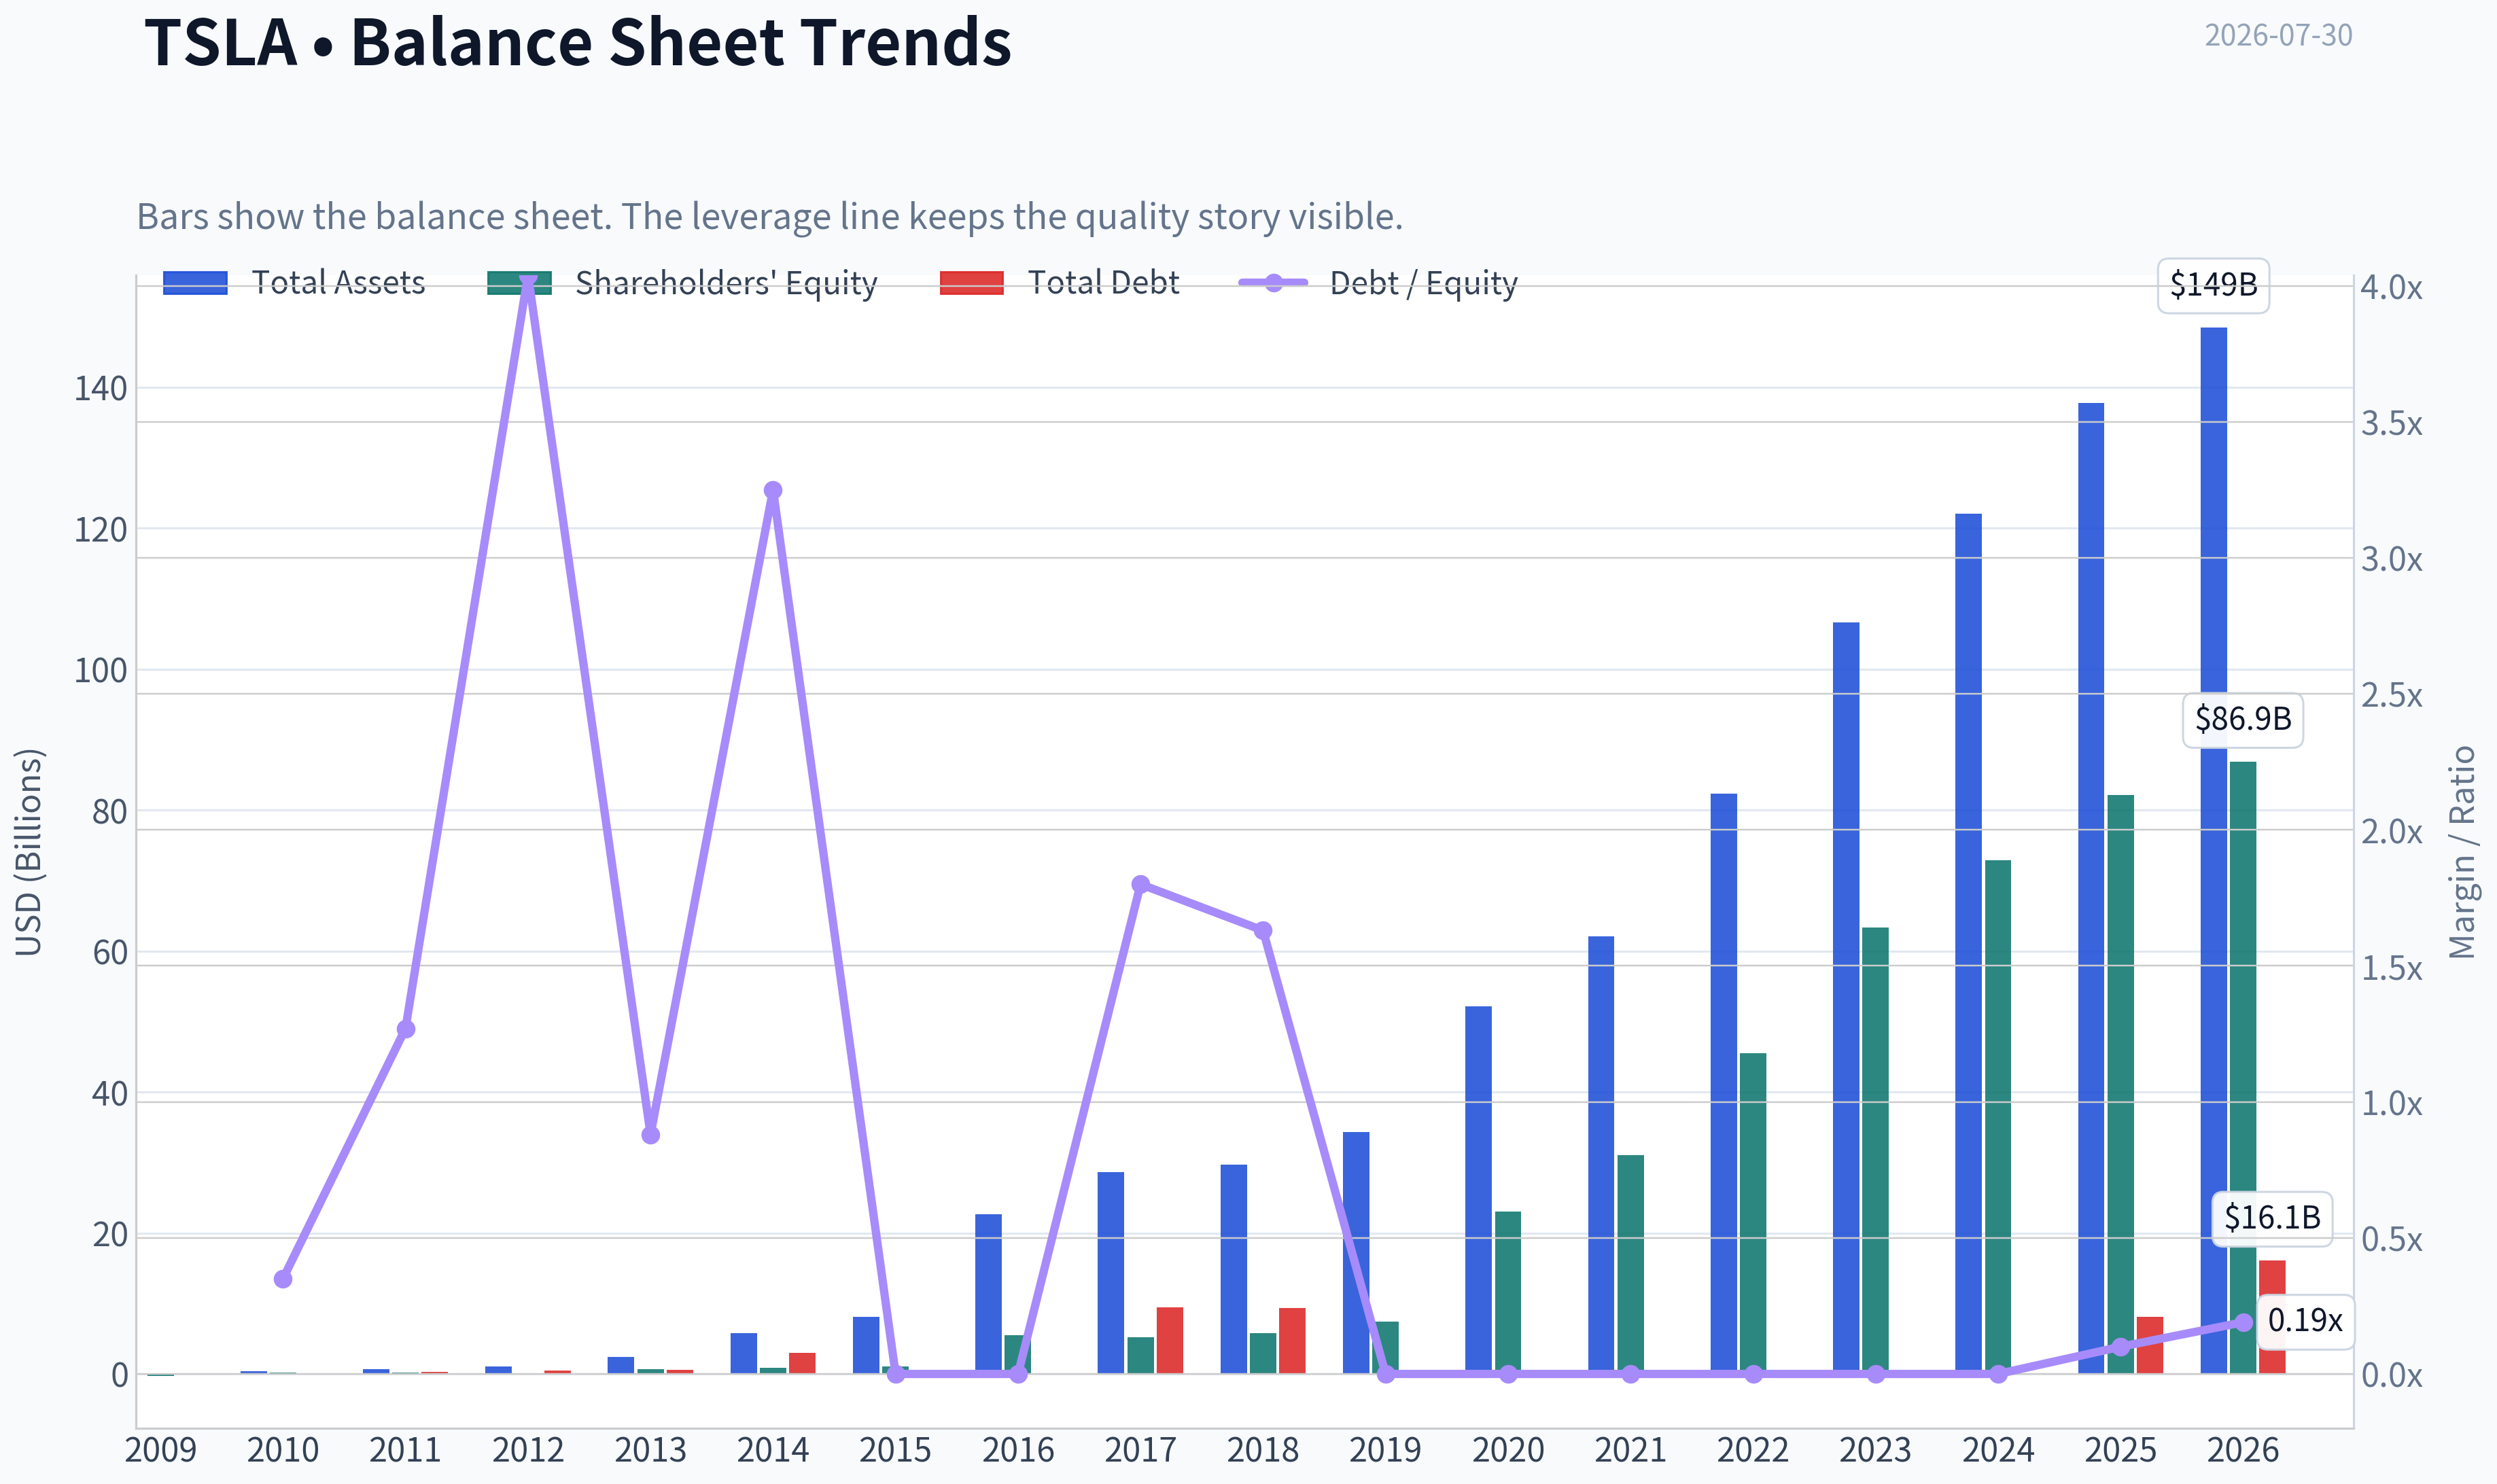Select the 2026 Shareholders' Equity green bar

pos(2242,1067)
